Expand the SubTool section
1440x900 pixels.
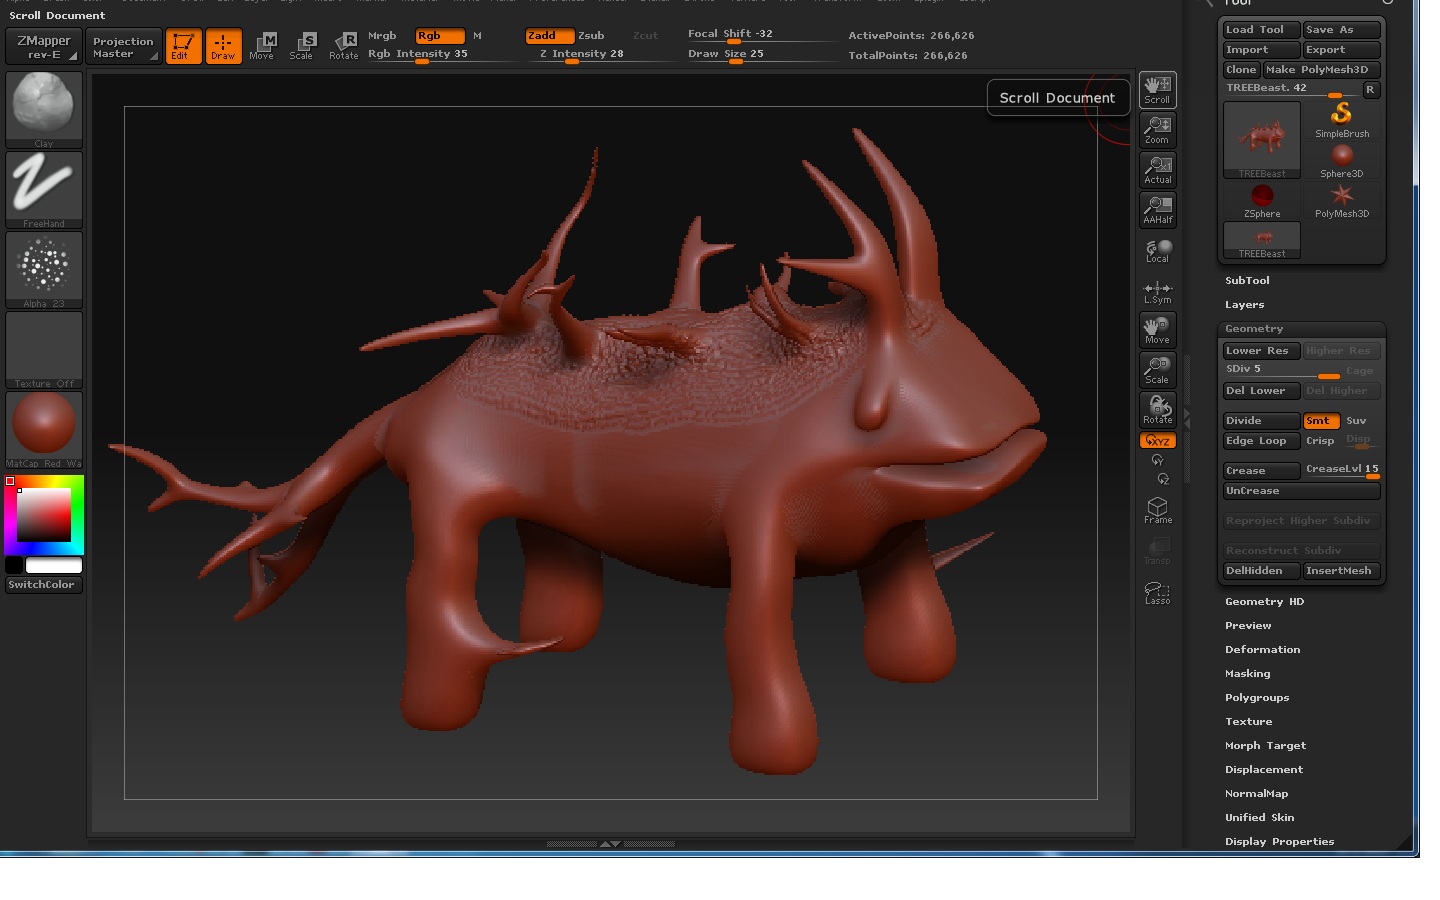click(x=1247, y=281)
